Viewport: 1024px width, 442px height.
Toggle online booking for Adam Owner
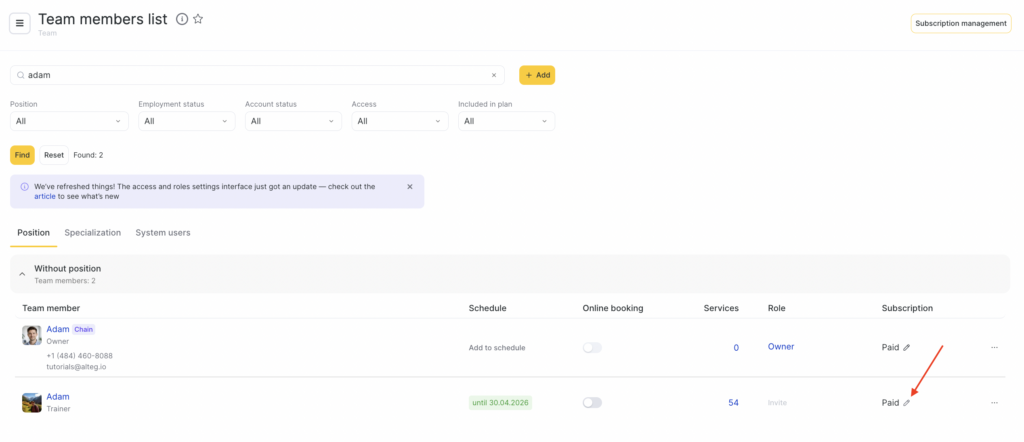point(592,348)
